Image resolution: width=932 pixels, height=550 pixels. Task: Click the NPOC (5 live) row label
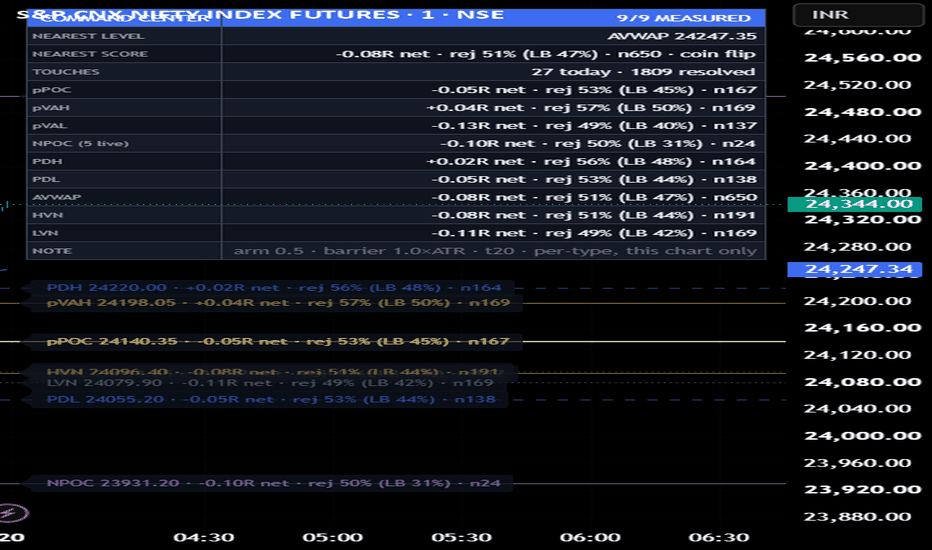[80, 143]
